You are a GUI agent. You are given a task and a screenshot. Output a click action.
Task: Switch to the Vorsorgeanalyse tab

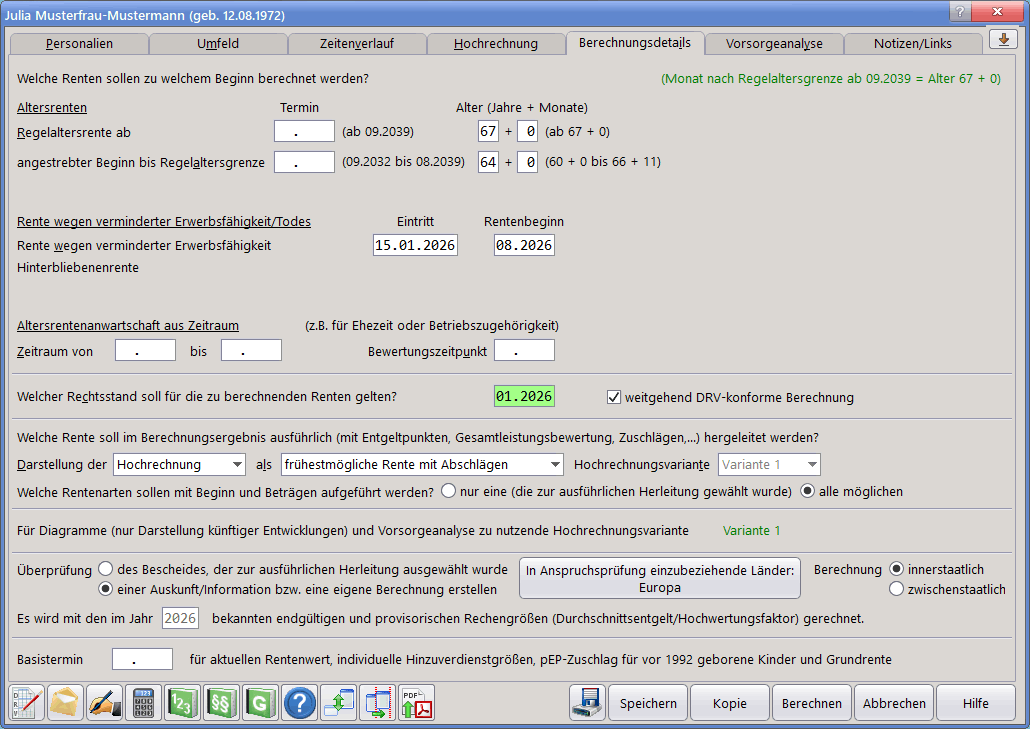[773, 44]
